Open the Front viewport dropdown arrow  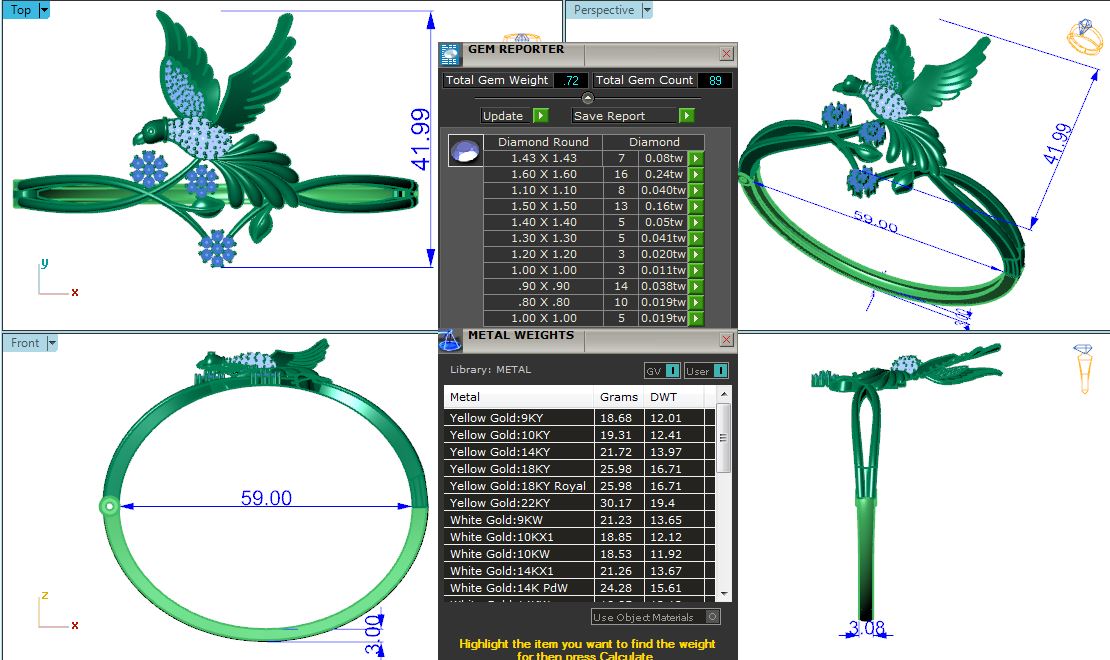pyautogui.click(x=52, y=343)
